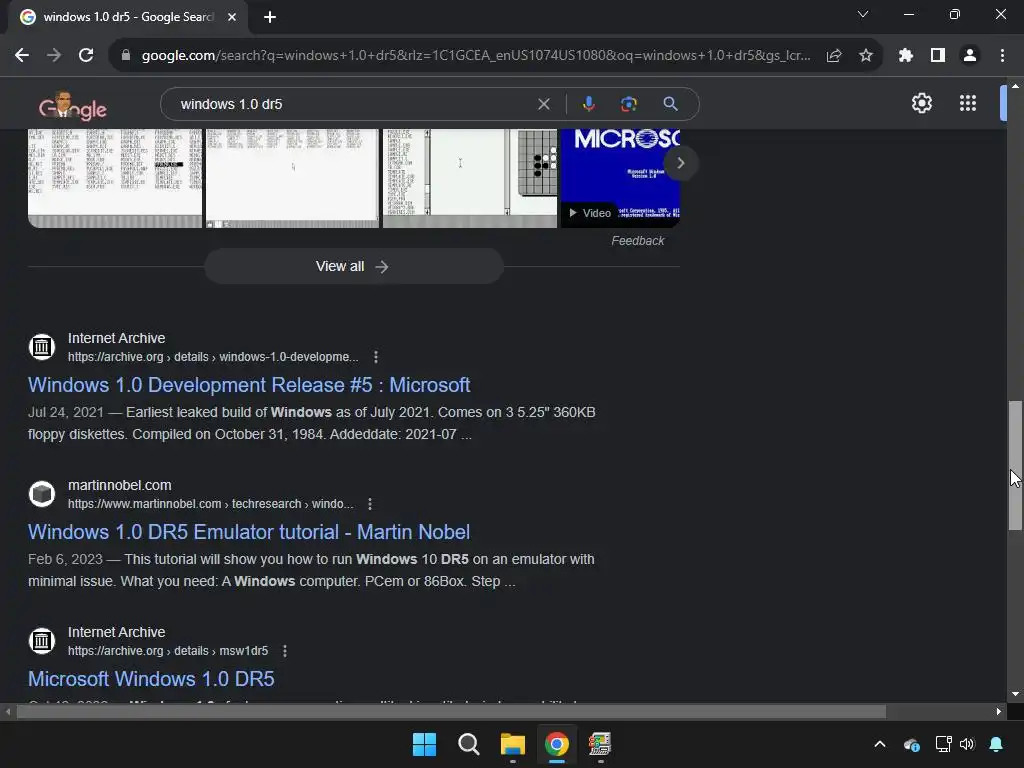Submit search with magnifier icon
This screenshot has width=1024, height=768.
[x=671, y=104]
